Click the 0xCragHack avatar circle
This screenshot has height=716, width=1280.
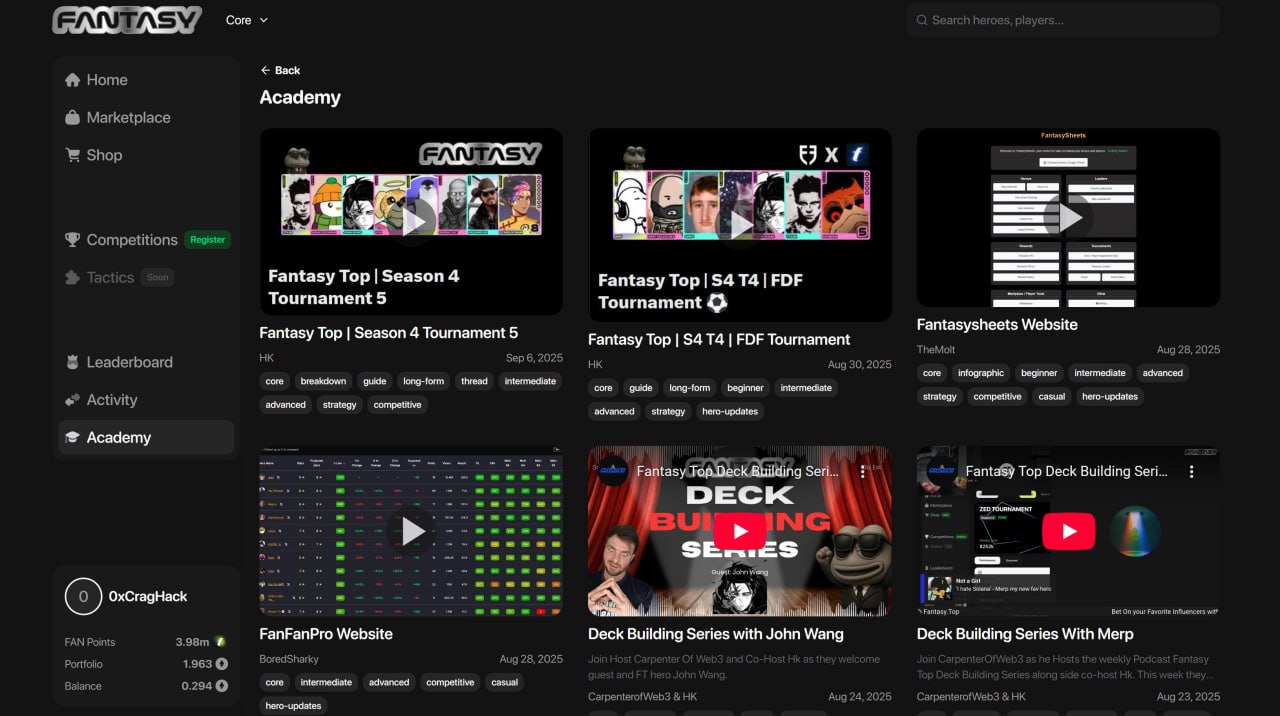coord(83,596)
